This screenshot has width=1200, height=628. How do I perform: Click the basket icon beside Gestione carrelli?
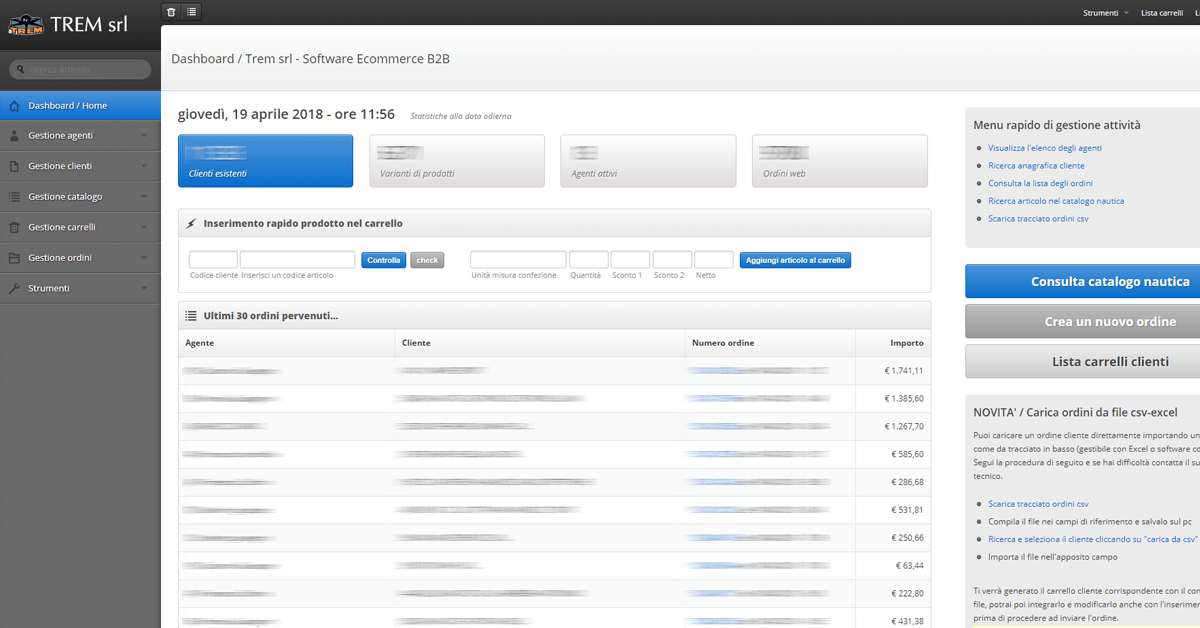coord(14,227)
